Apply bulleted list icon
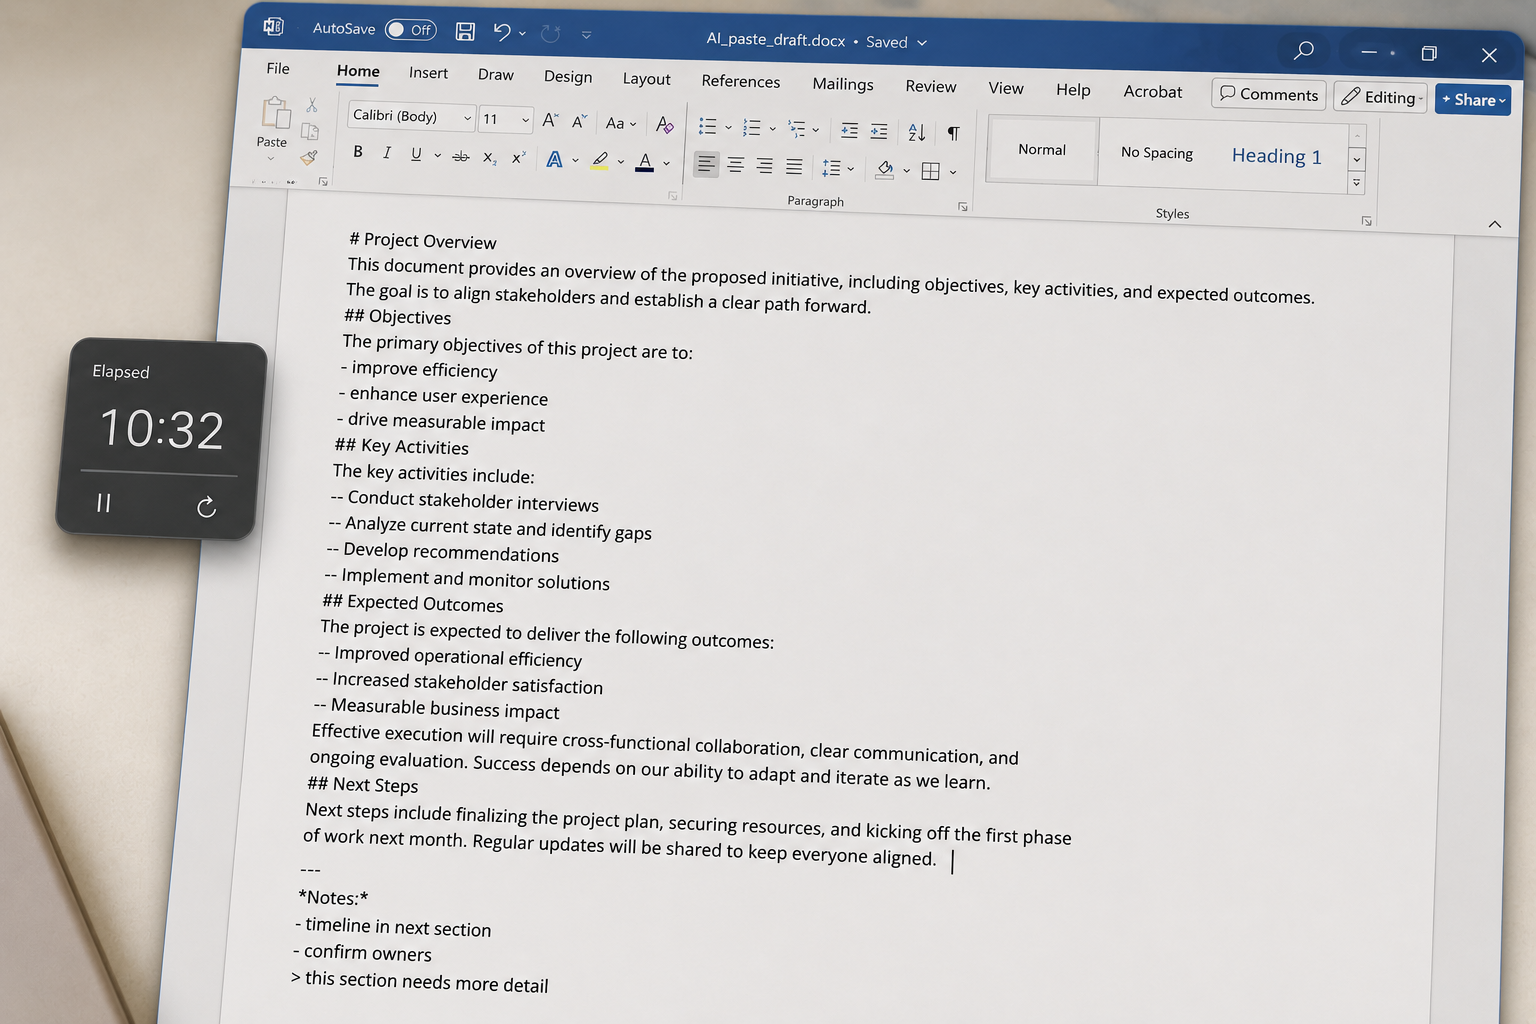Screen dimensions: 1536x1024 [707, 126]
